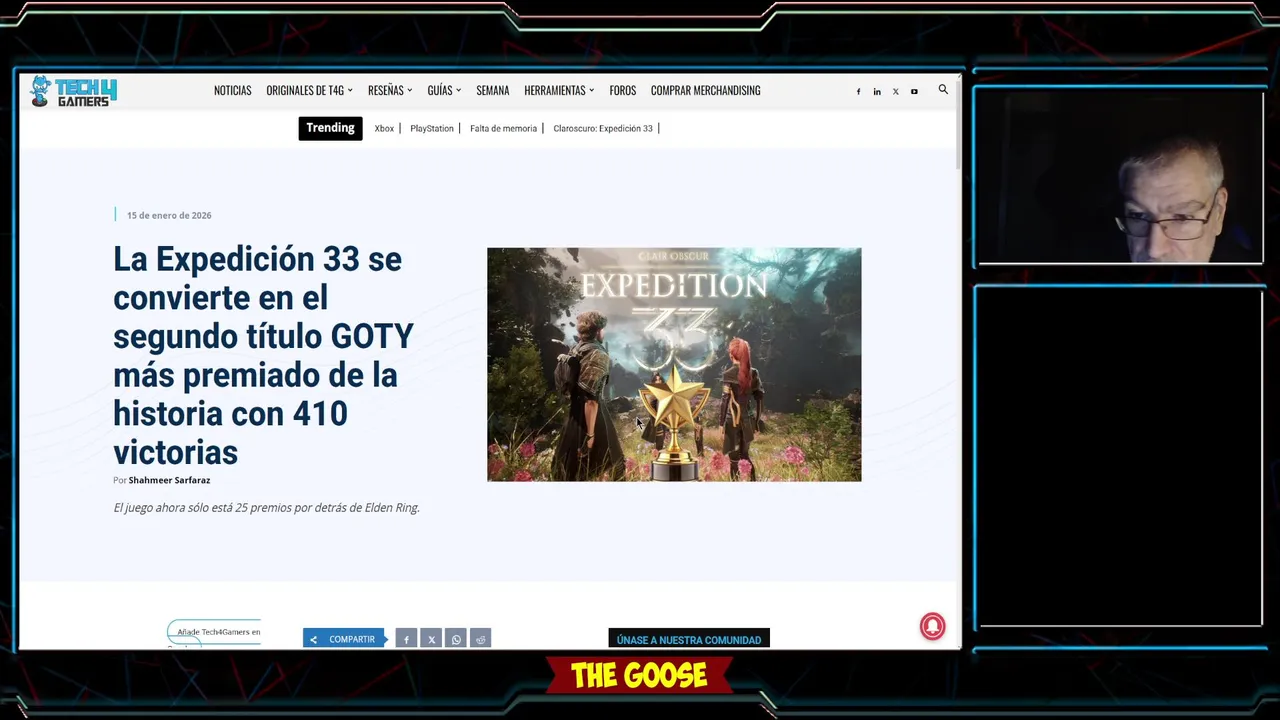
Task: Share article via WhatsApp button
Action: (x=456, y=639)
